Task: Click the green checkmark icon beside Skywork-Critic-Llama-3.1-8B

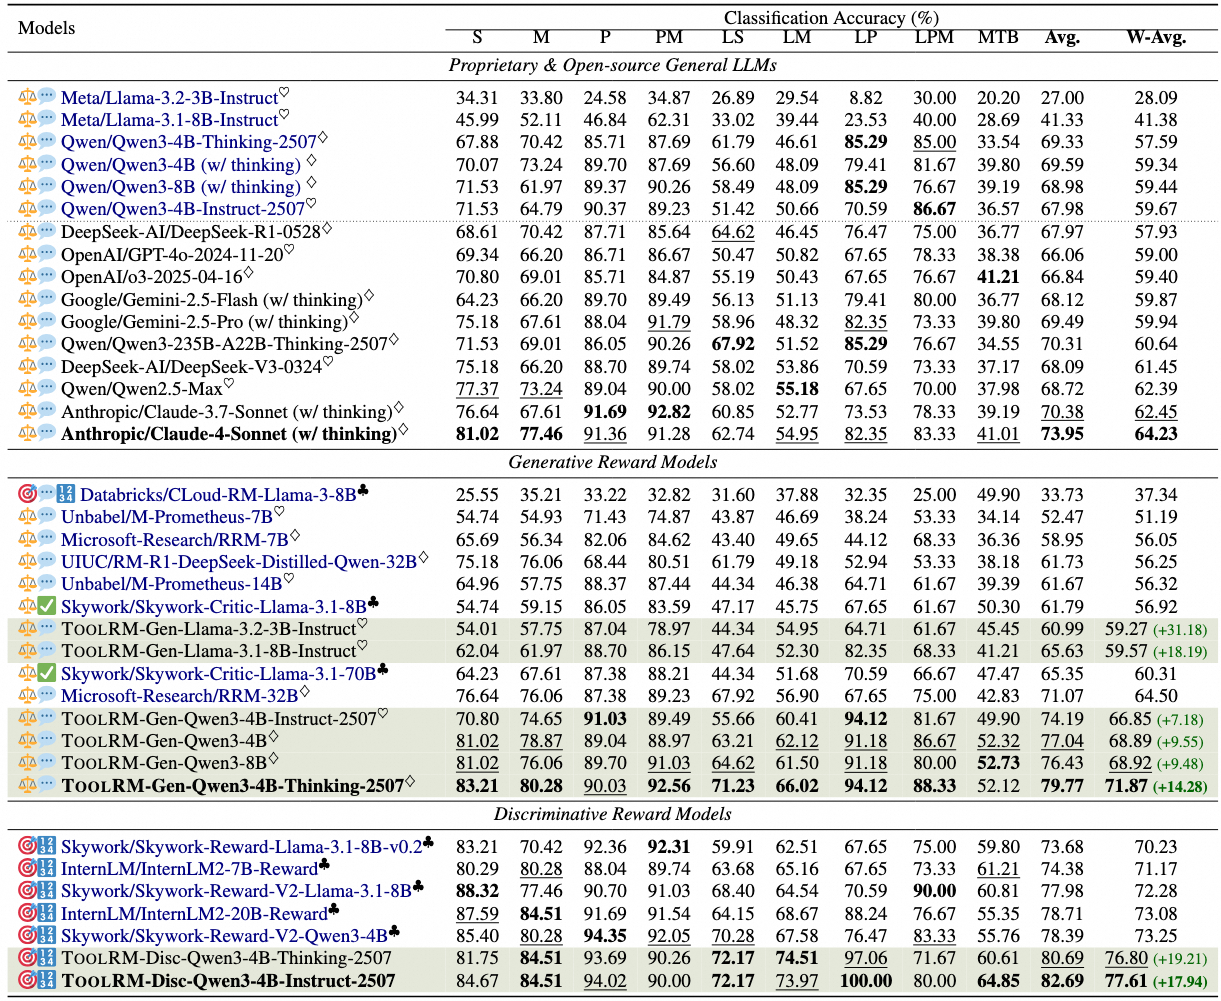Action: click(x=47, y=606)
